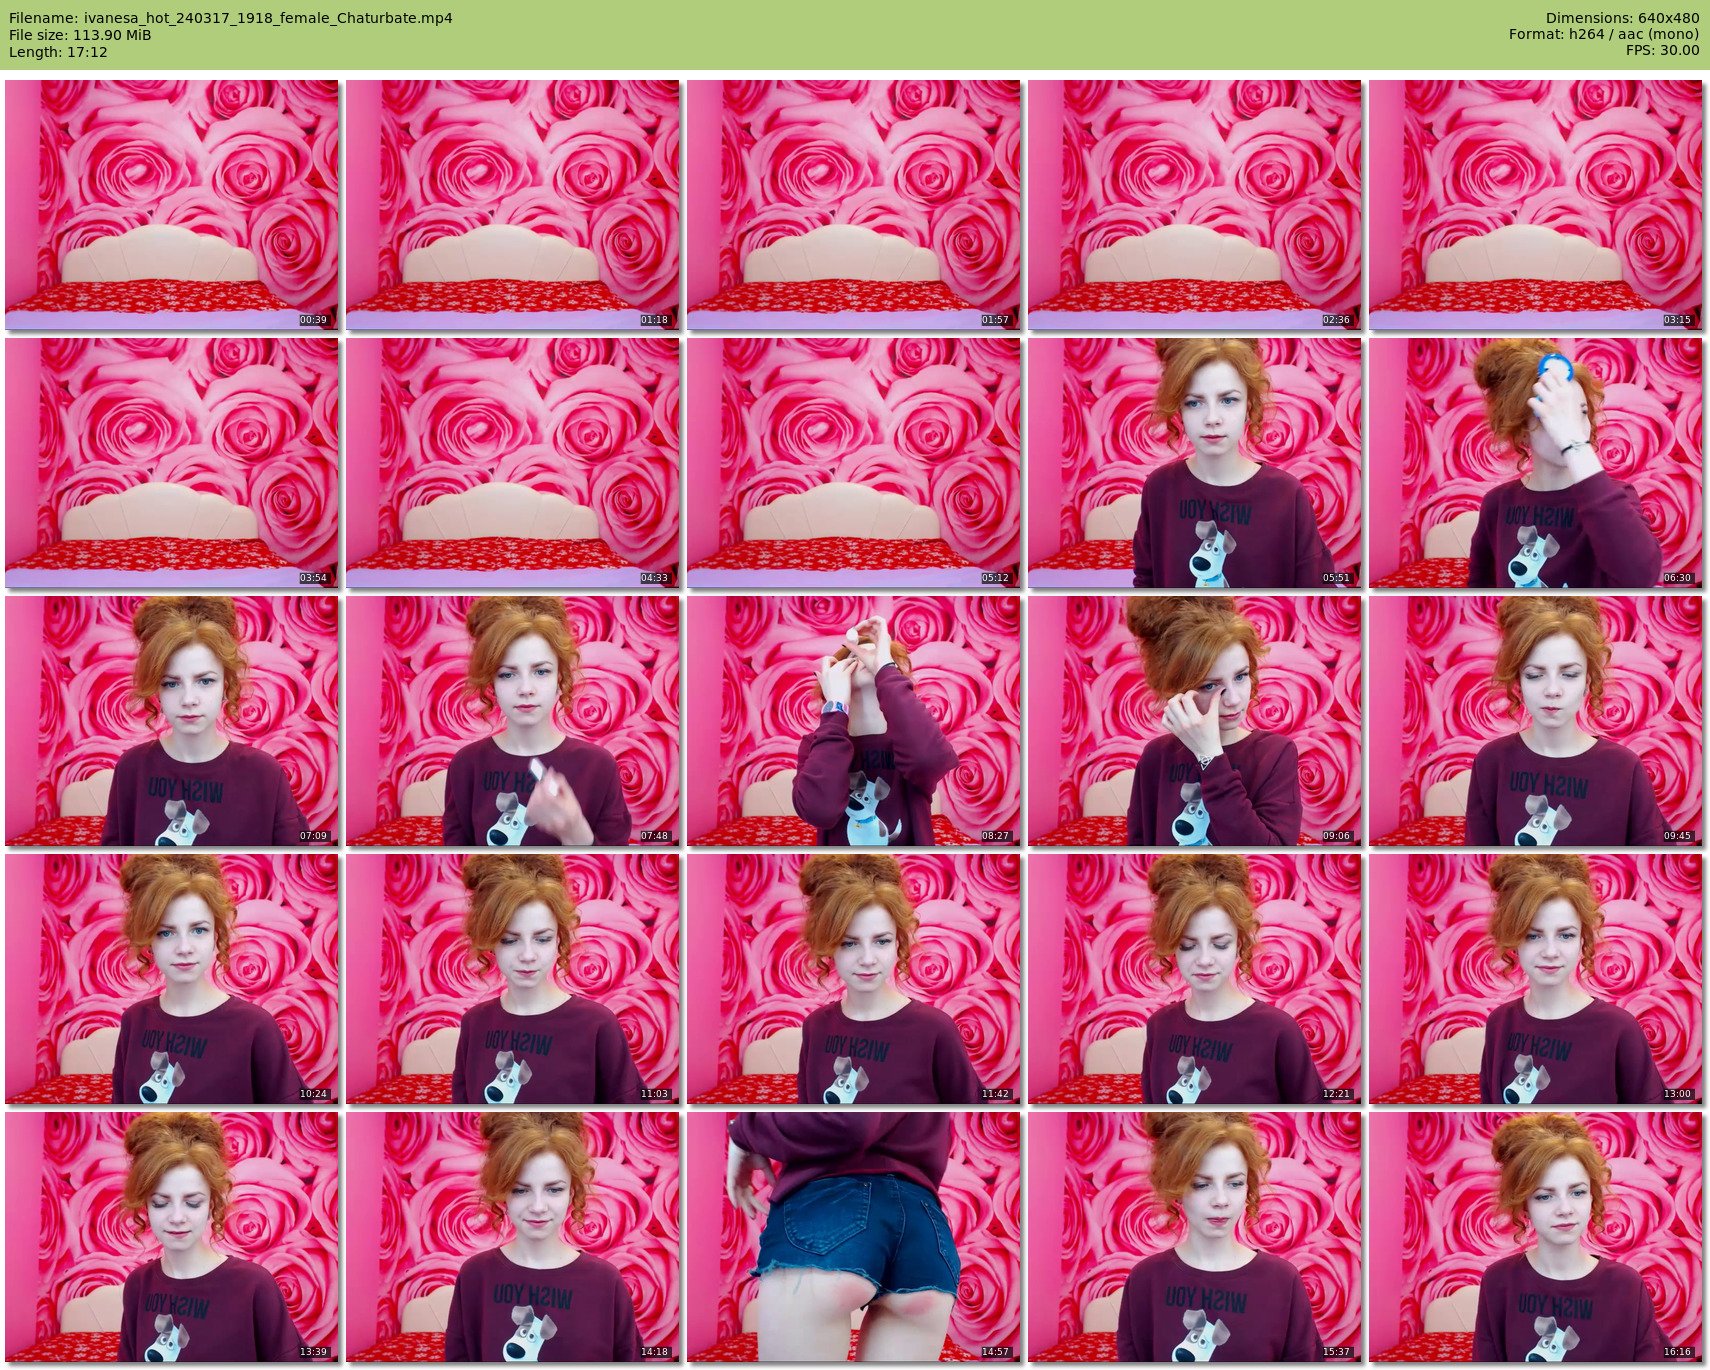The height and width of the screenshot is (1370, 1710).
Task: Open the thumbnail stamped 01:18
Action: 513,205
